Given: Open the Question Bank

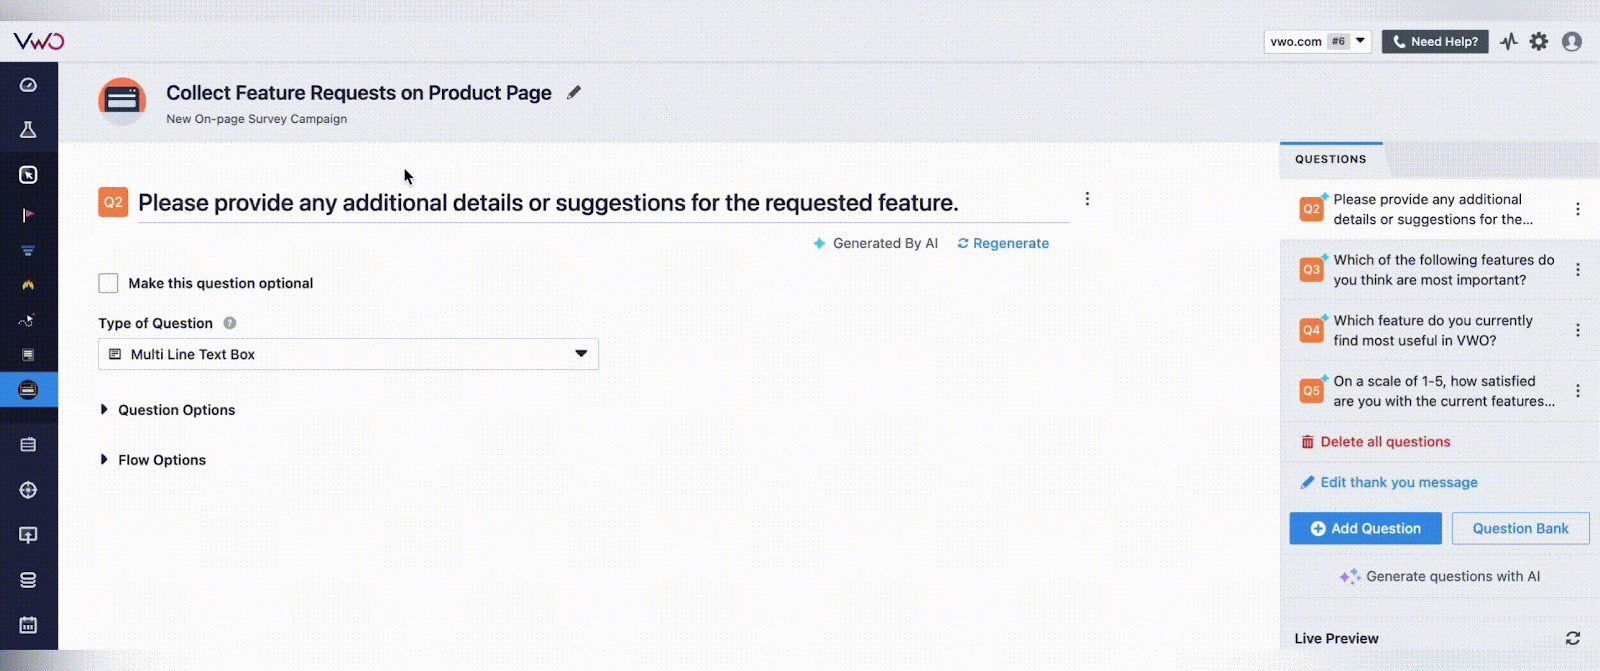Looking at the screenshot, I should click(x=1520, y=528).
